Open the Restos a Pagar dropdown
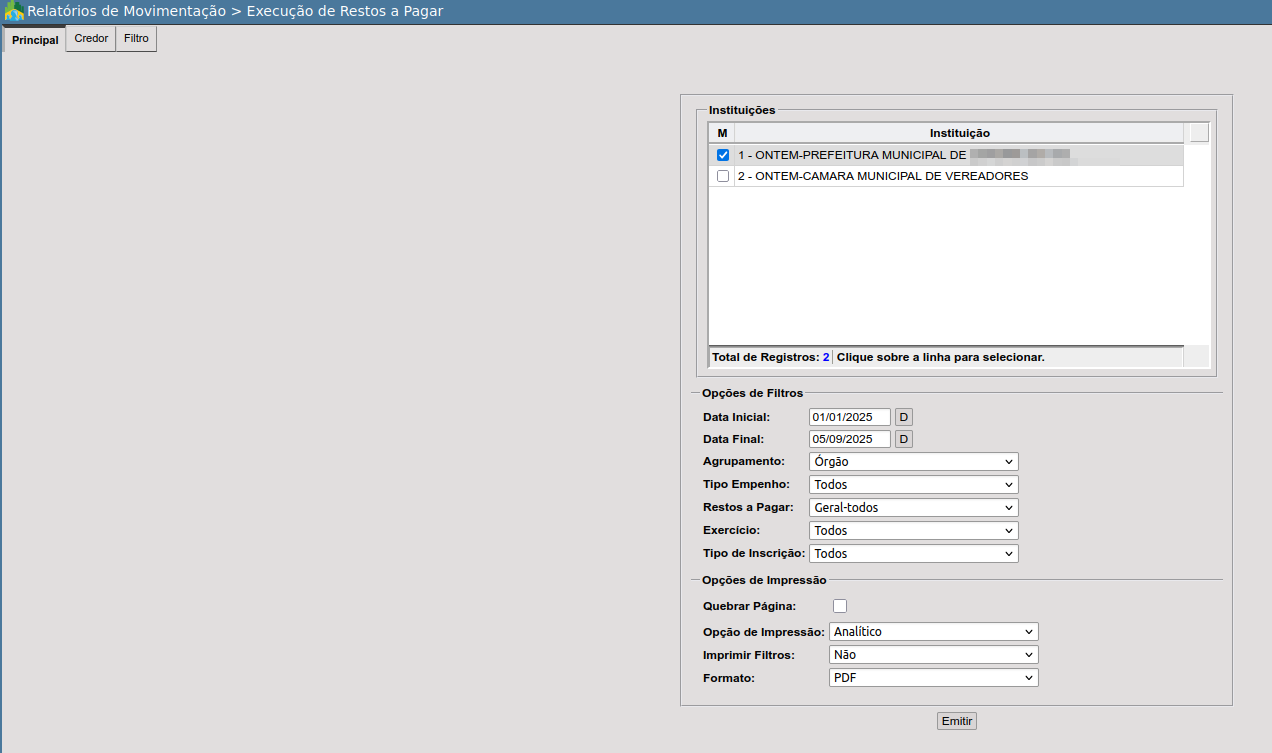Viewport: 1272px width, 753px height. tap(913, 508)
